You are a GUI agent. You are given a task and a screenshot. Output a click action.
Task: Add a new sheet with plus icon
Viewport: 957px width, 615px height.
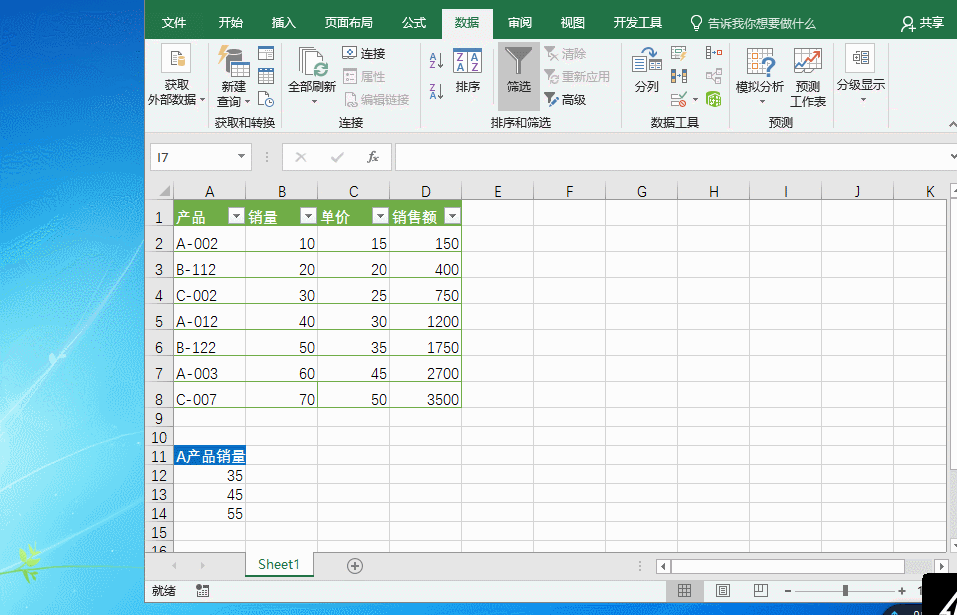[x=355, y=566]
